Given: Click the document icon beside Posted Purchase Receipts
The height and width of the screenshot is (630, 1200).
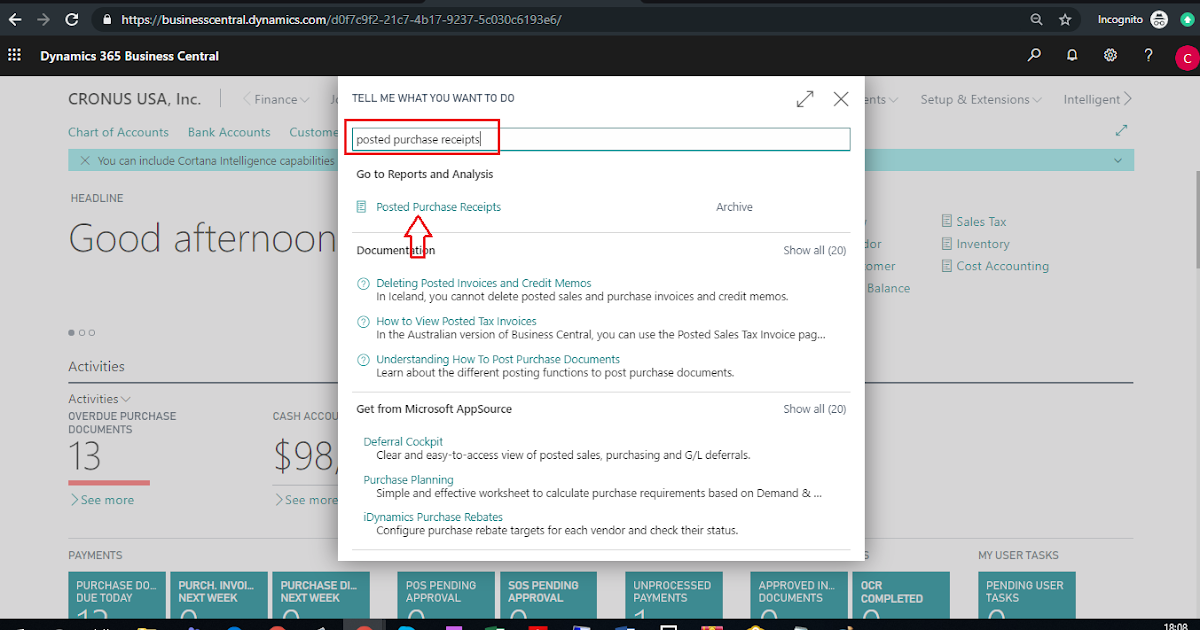Looking at the screenshot, I should click(x=362, y=207).
